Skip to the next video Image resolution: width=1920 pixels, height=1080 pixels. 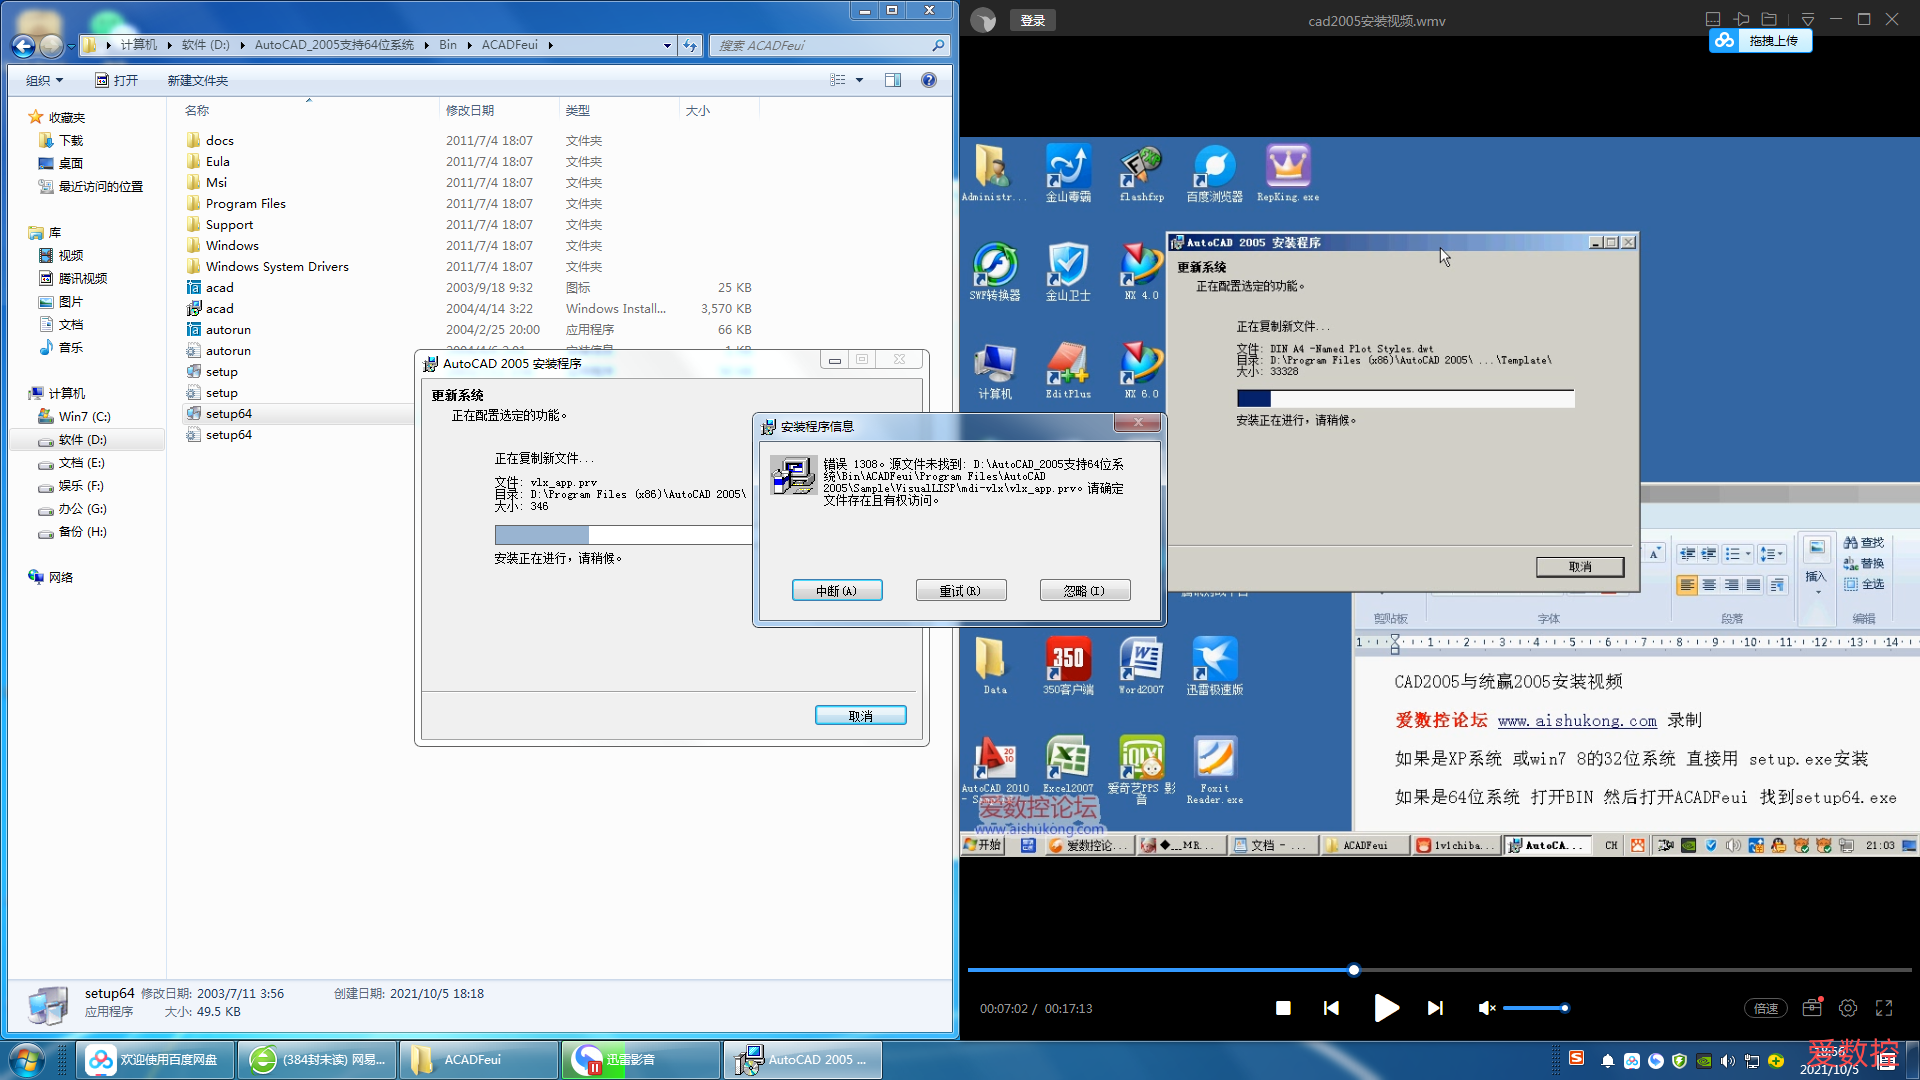(1435, 1008)
